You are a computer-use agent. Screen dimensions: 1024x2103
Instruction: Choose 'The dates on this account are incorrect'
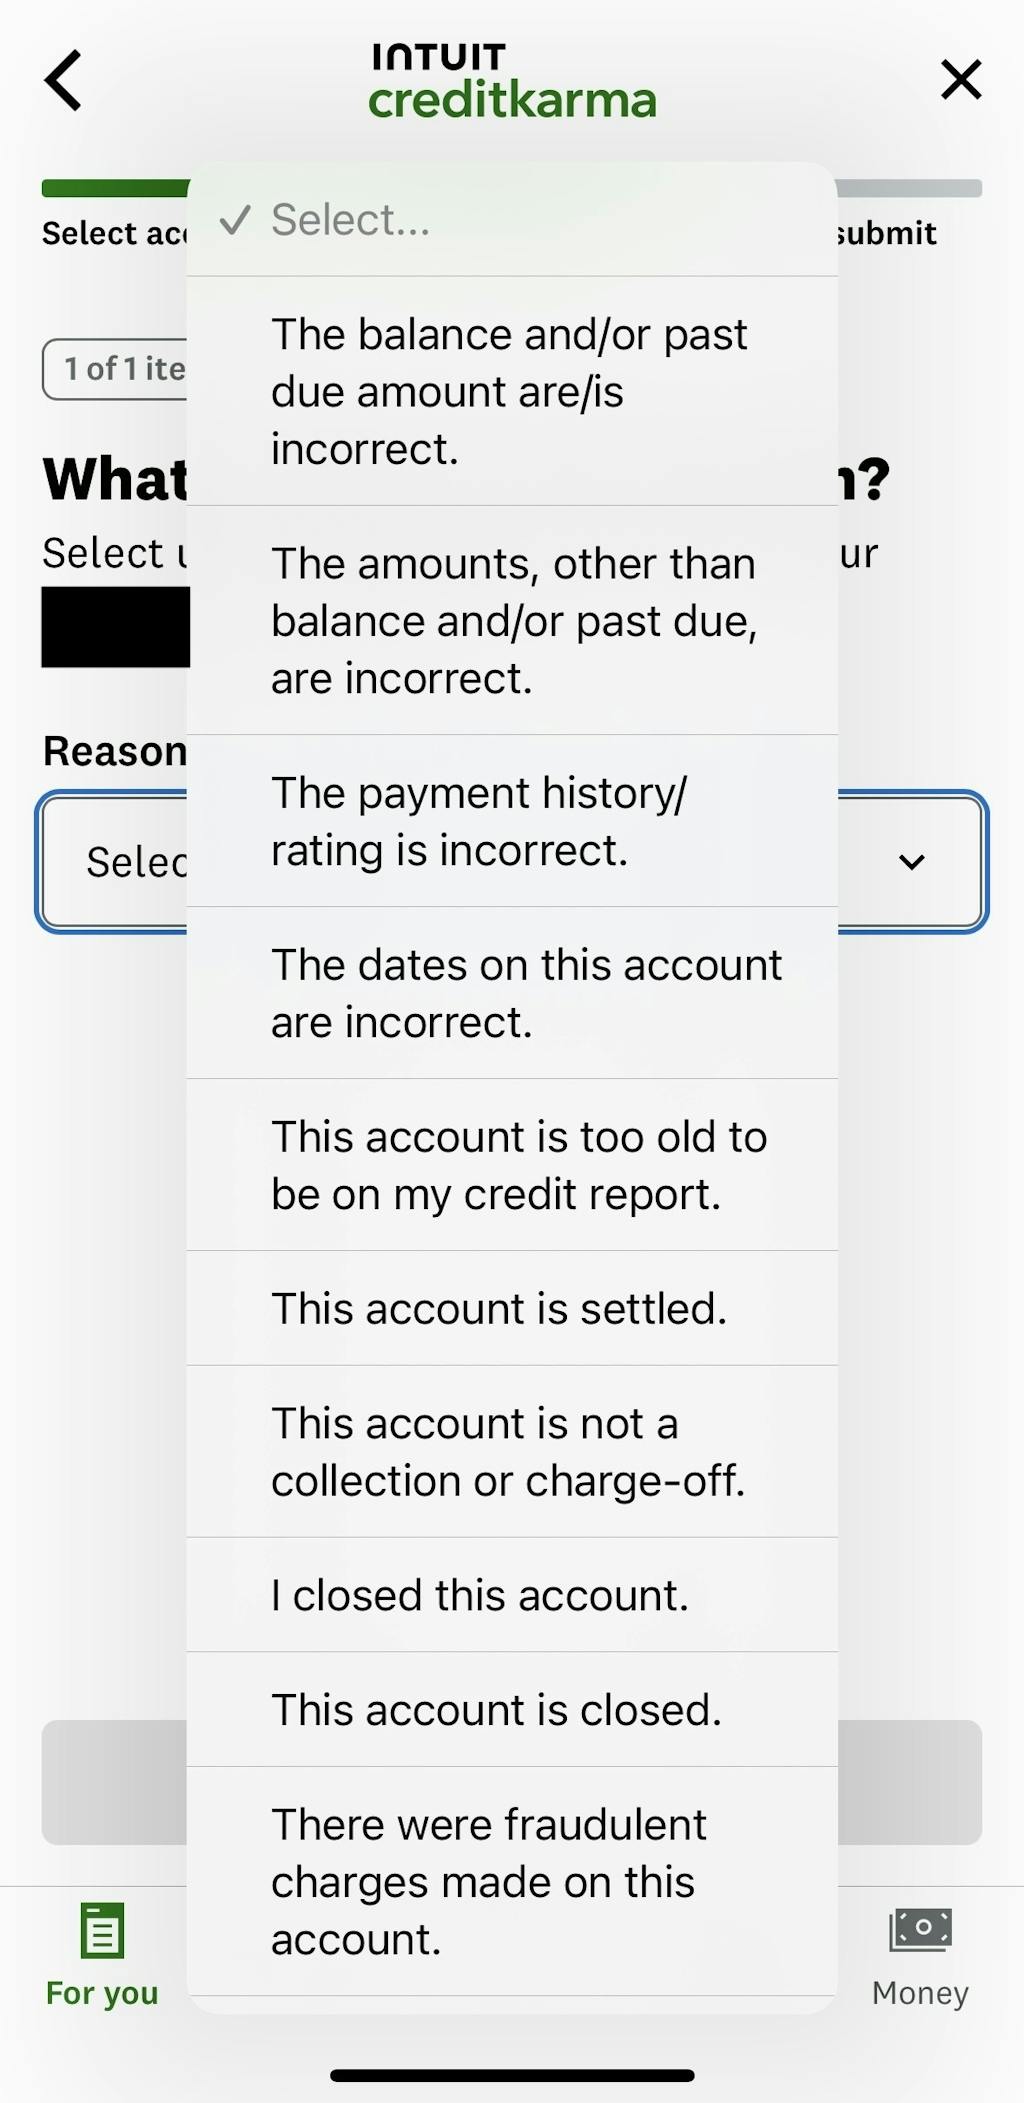point(512,993)
